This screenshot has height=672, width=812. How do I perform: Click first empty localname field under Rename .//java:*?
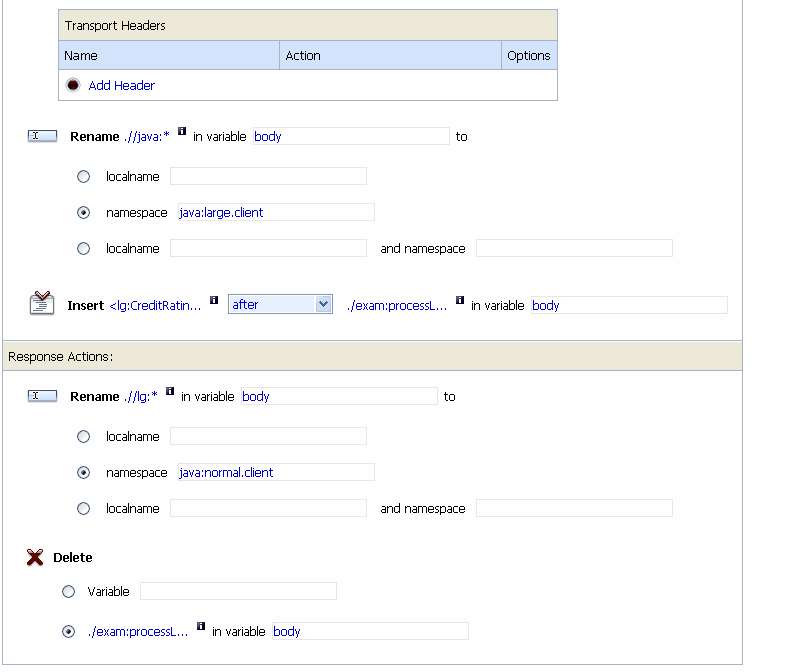268,176
